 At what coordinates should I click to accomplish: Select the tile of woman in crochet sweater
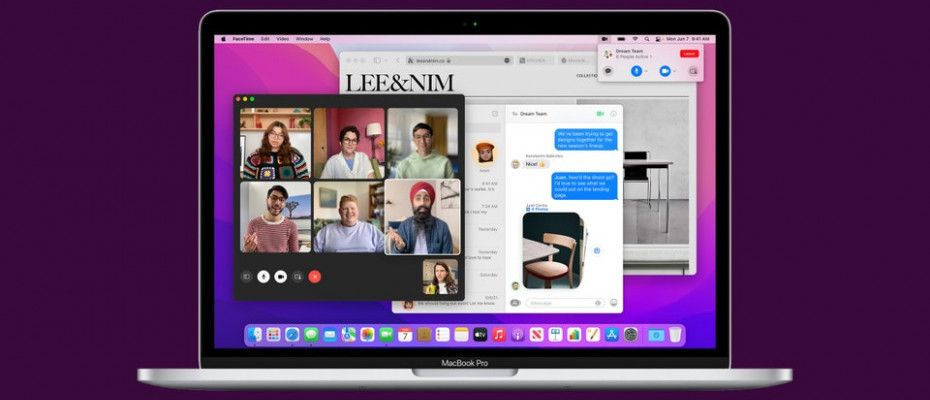pyautogui.click(x=275, y=144)
